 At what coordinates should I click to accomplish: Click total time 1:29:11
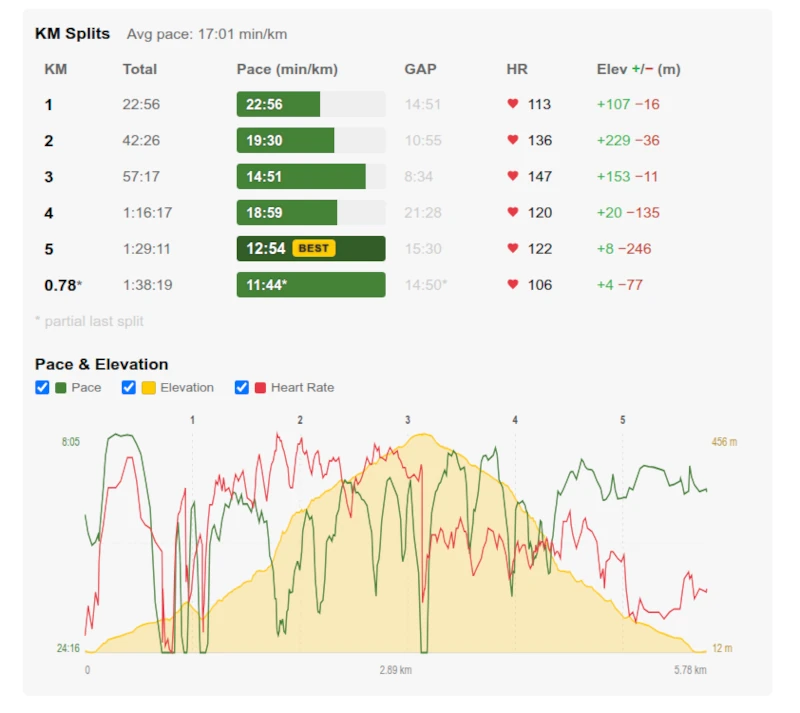146,249
